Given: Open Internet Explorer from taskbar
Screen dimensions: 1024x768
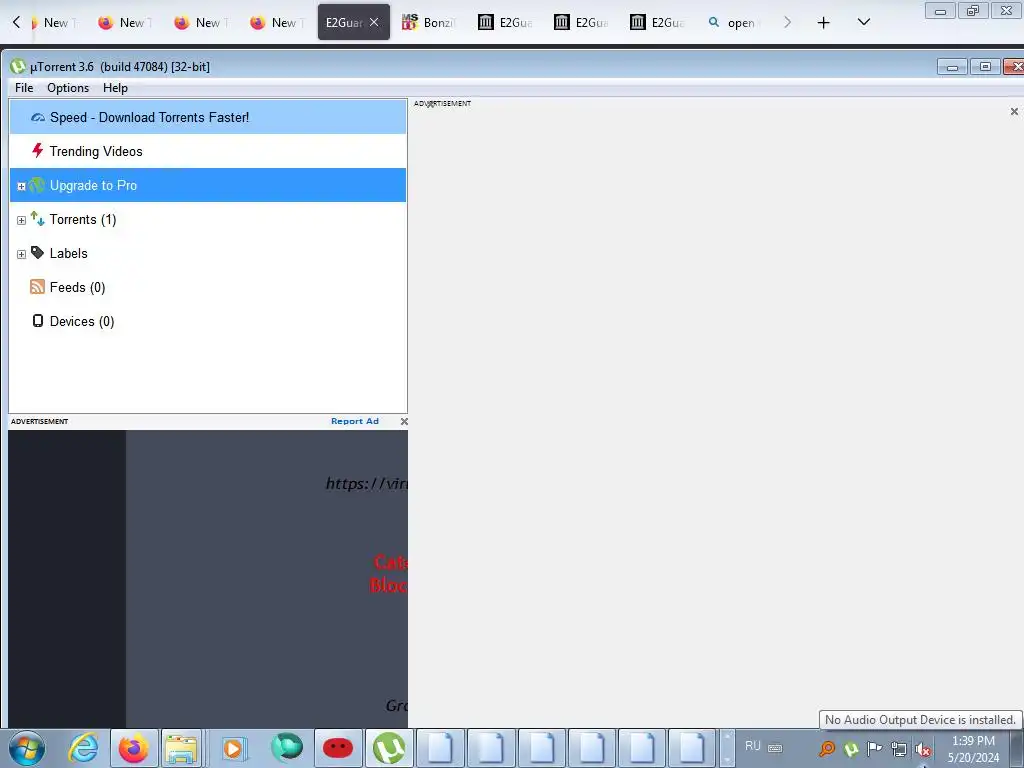Looking at the screenshot, I should pyautogui.click(x=84, y=748).
